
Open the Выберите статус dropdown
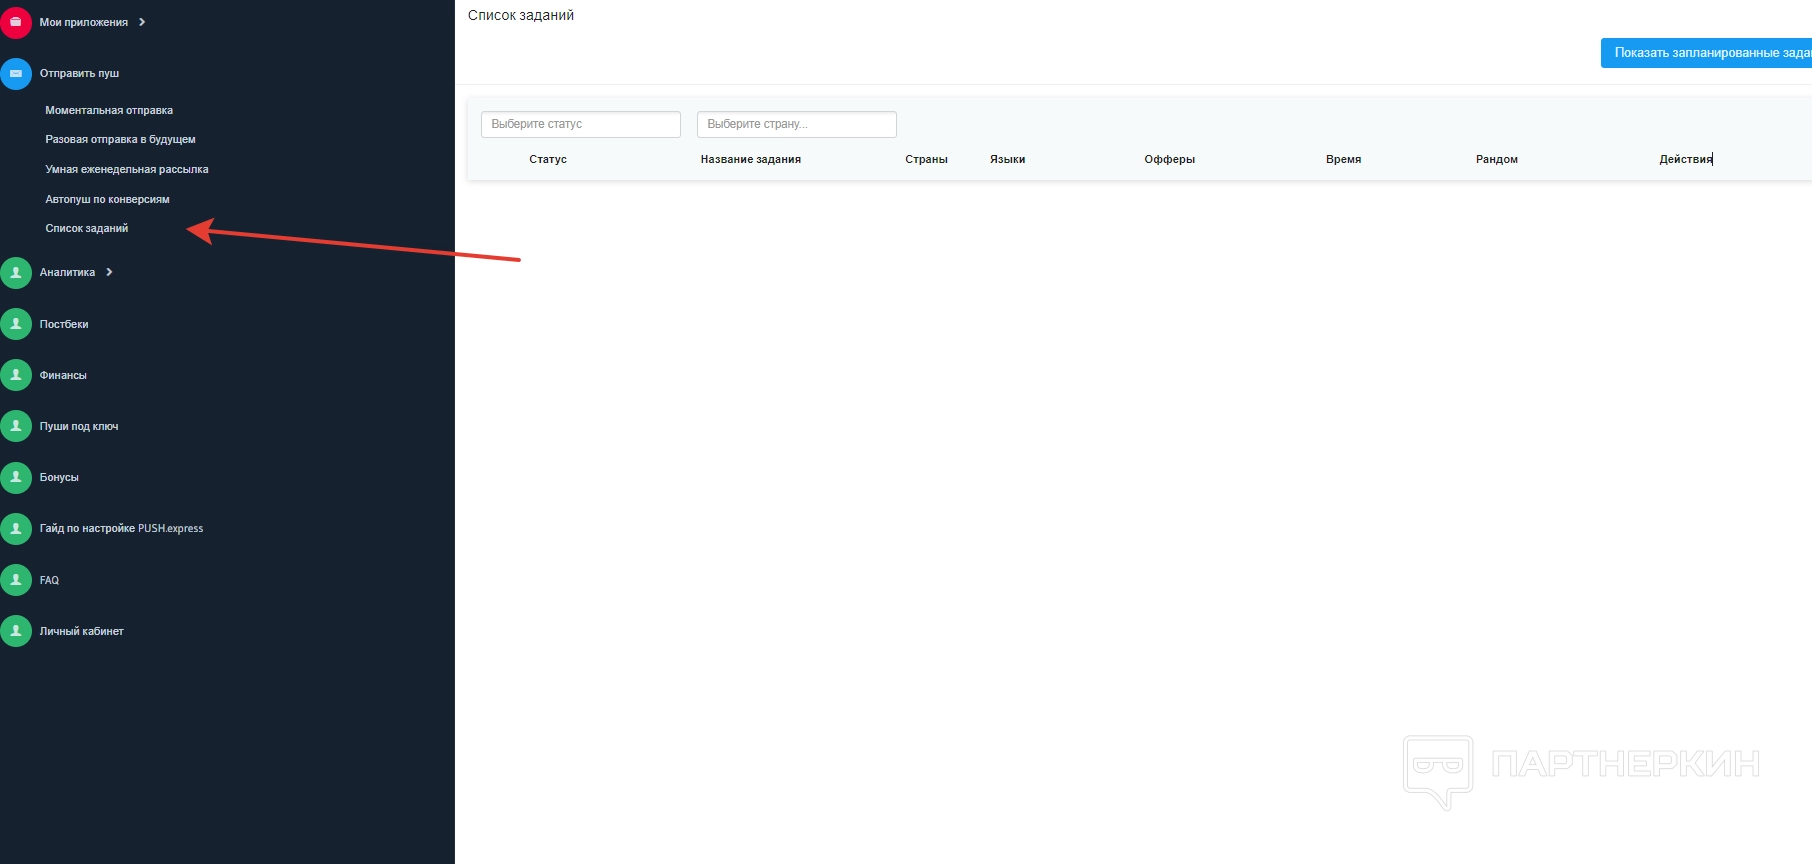[581, 124]
